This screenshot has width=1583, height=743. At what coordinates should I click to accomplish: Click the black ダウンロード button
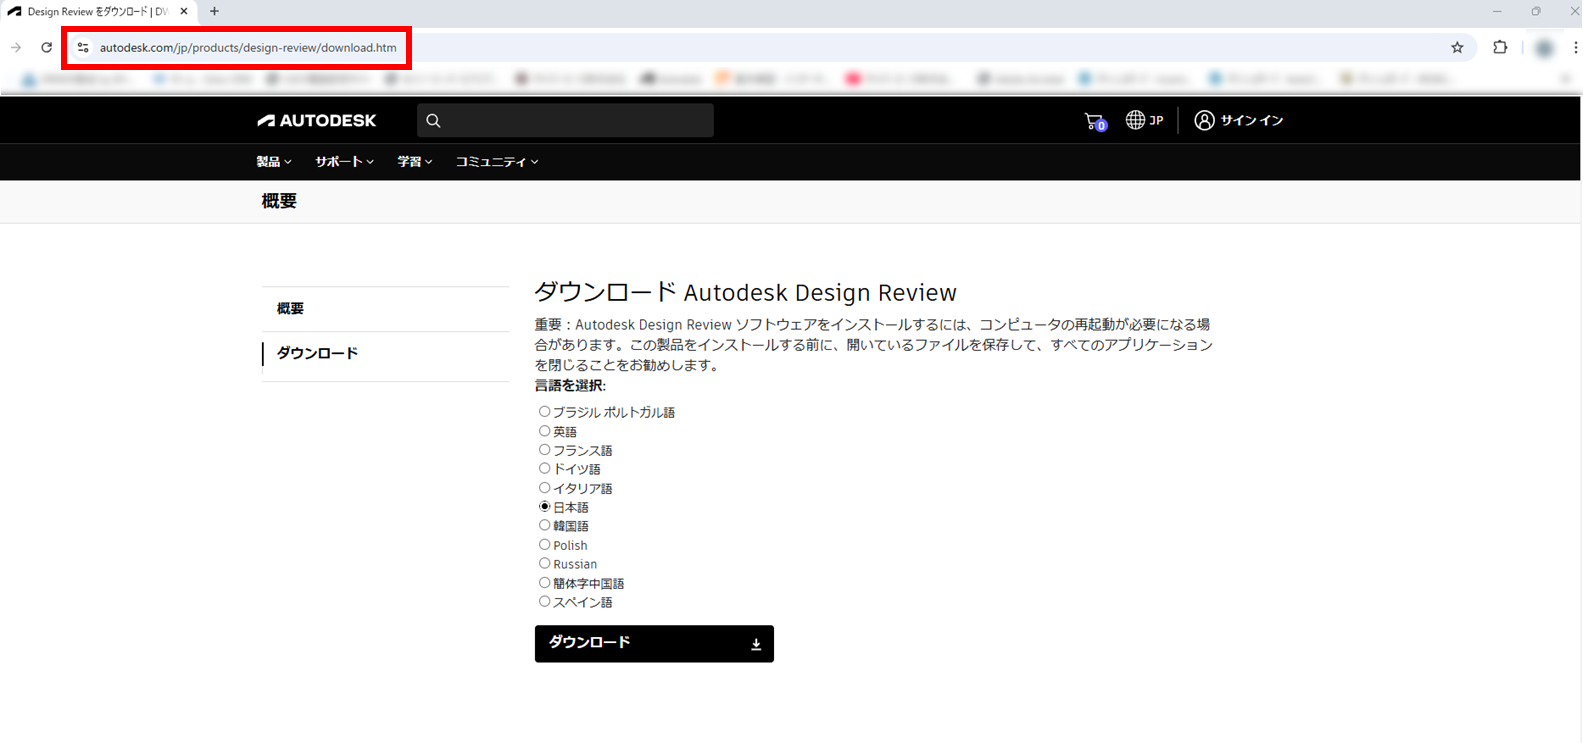coord(654,643)
